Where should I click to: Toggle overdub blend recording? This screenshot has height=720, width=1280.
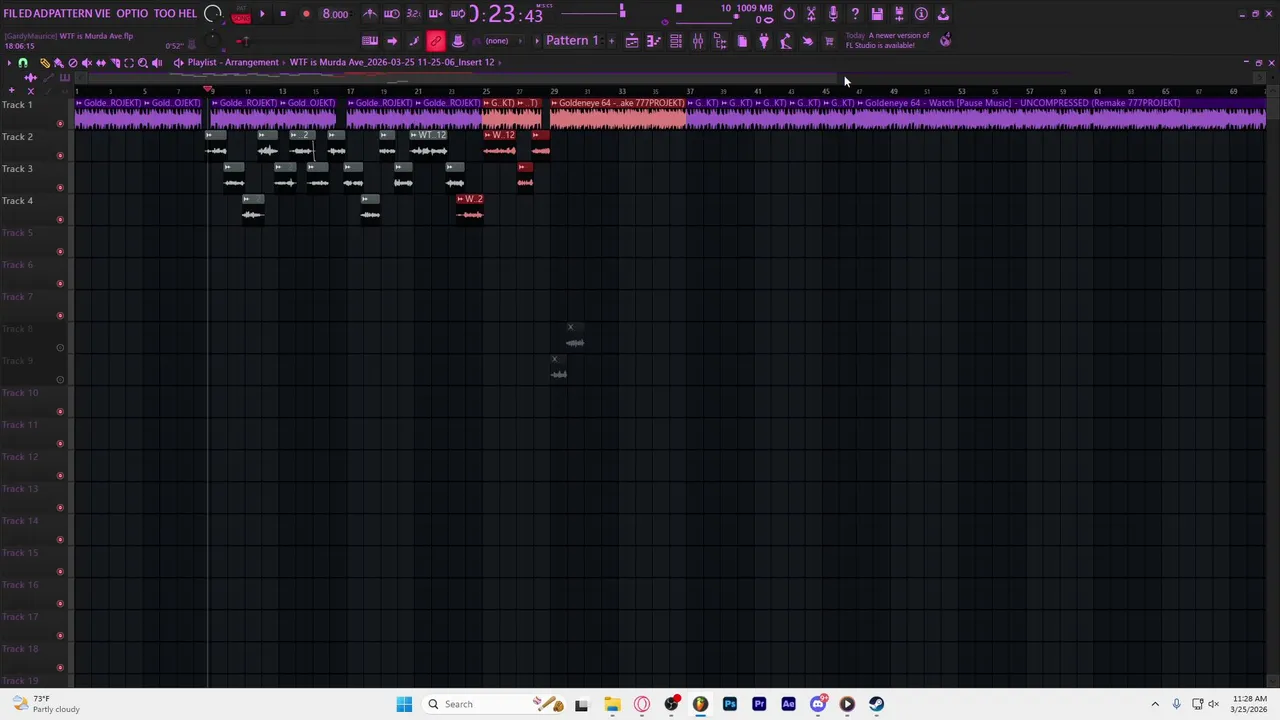[435, 14]
